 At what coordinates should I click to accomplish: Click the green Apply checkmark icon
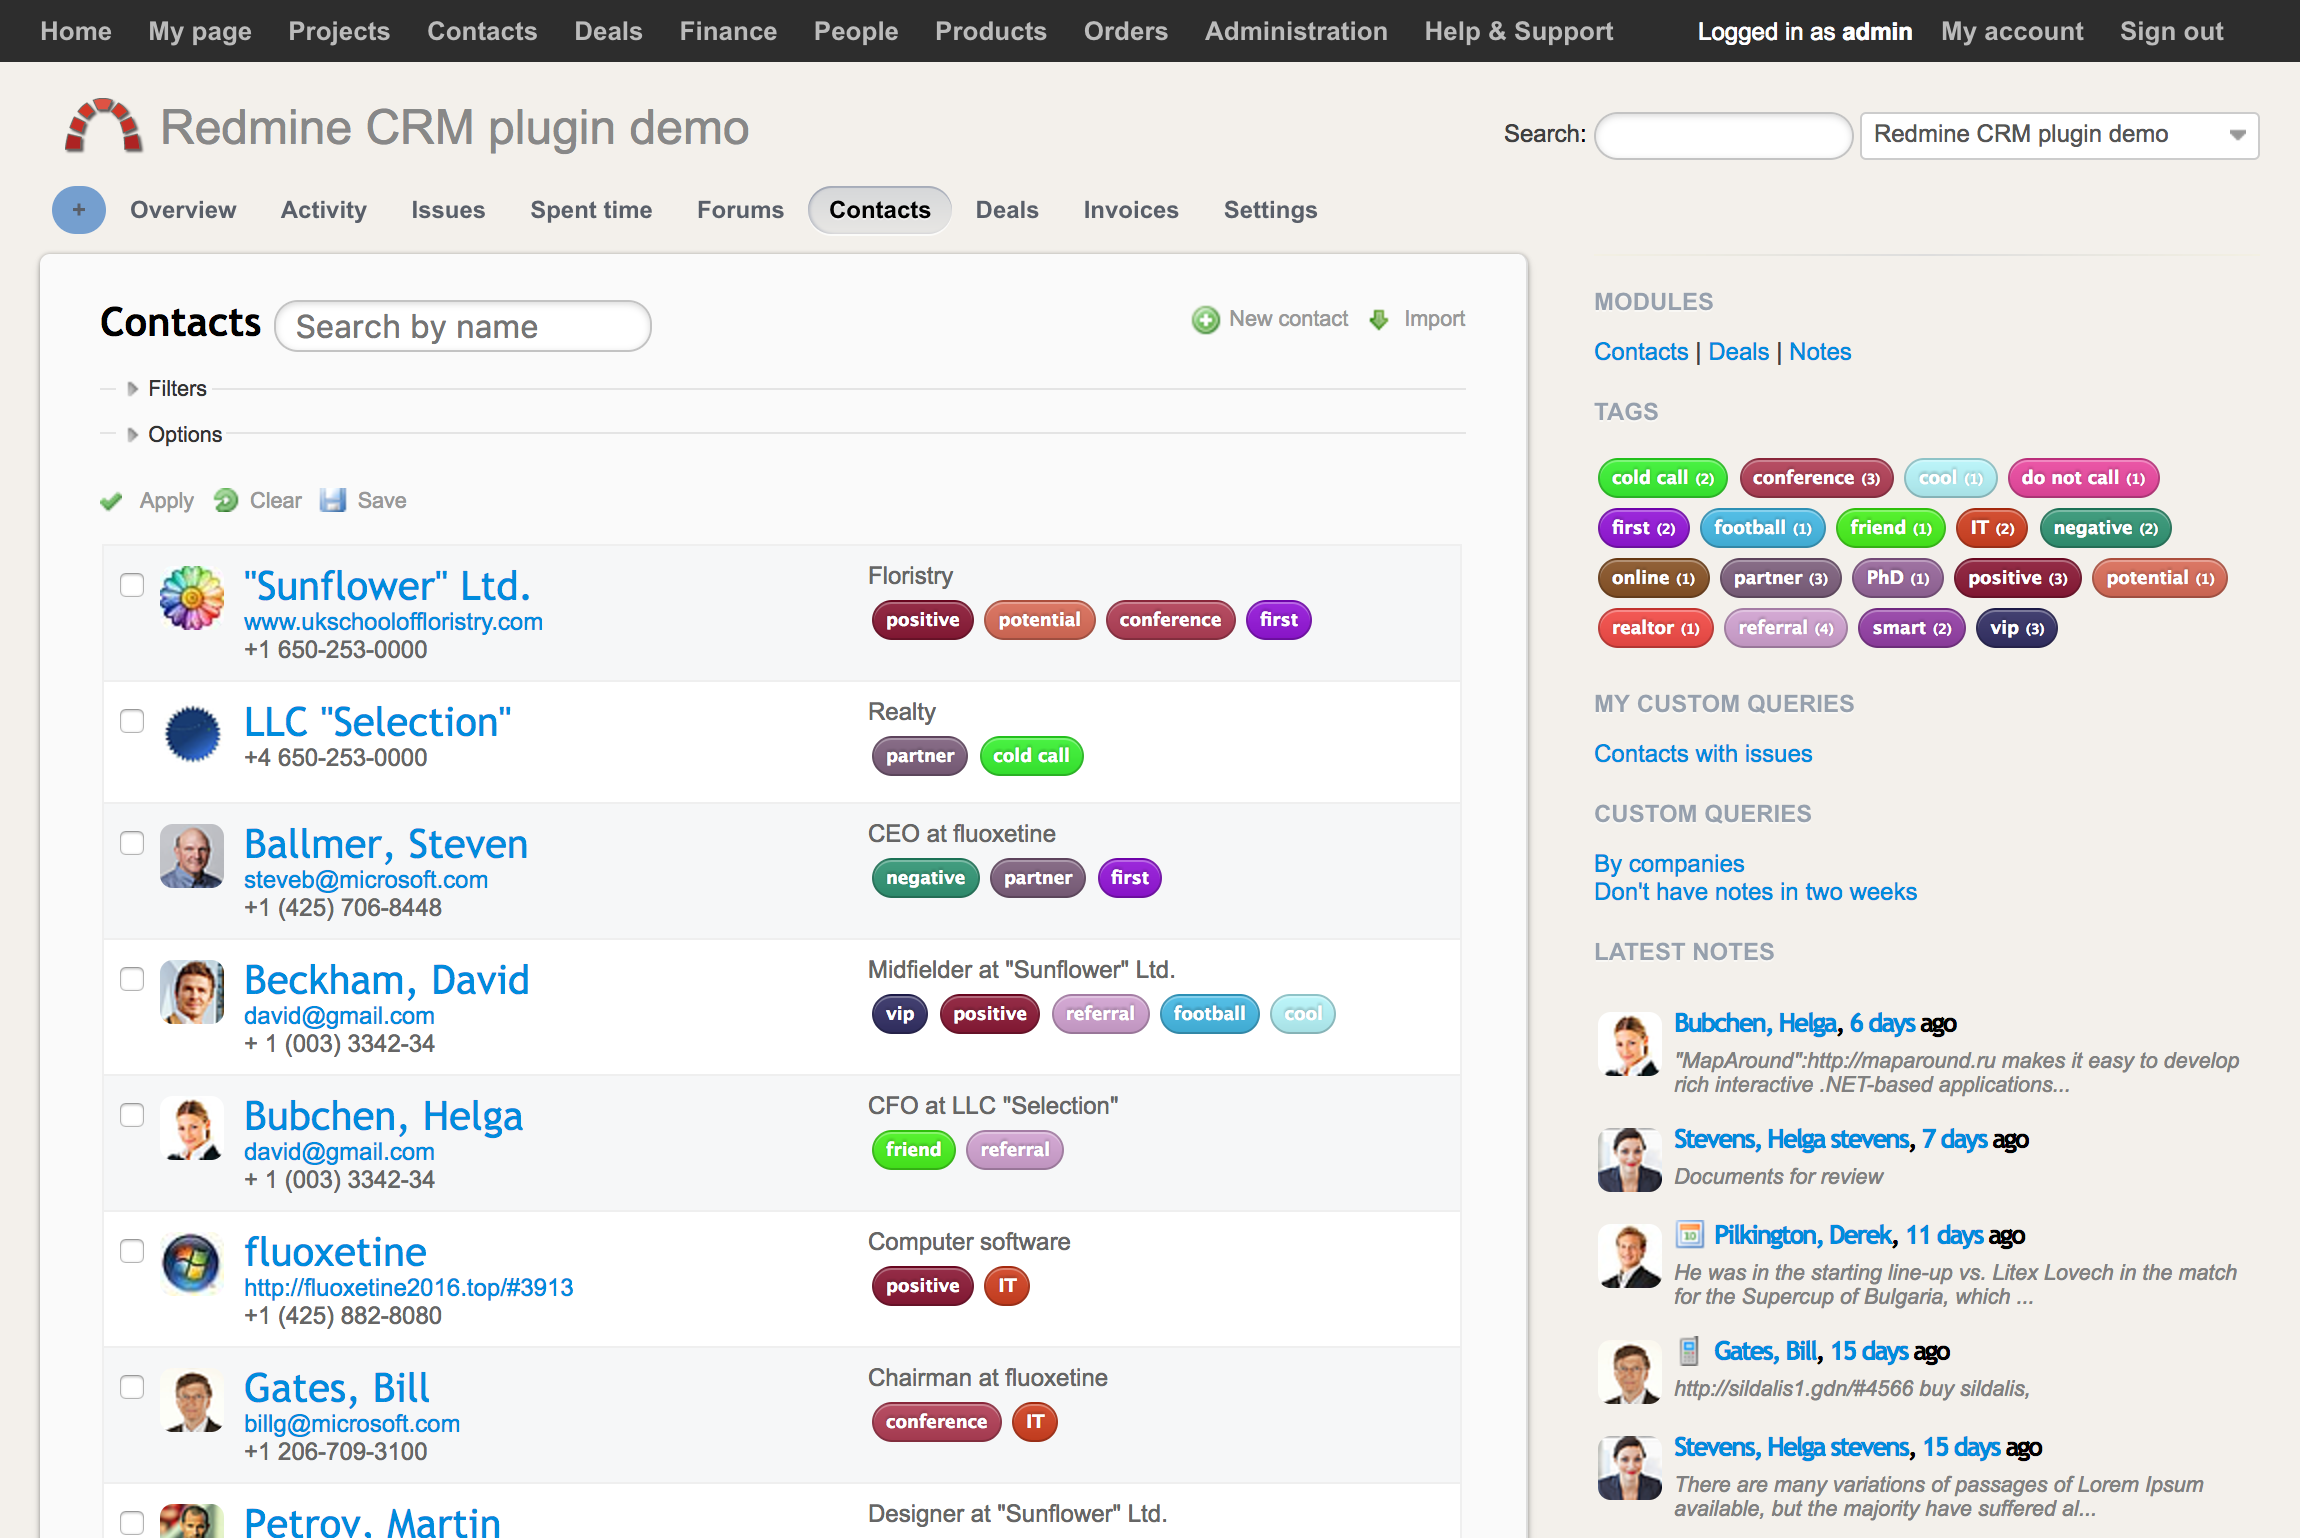point(112,501)
